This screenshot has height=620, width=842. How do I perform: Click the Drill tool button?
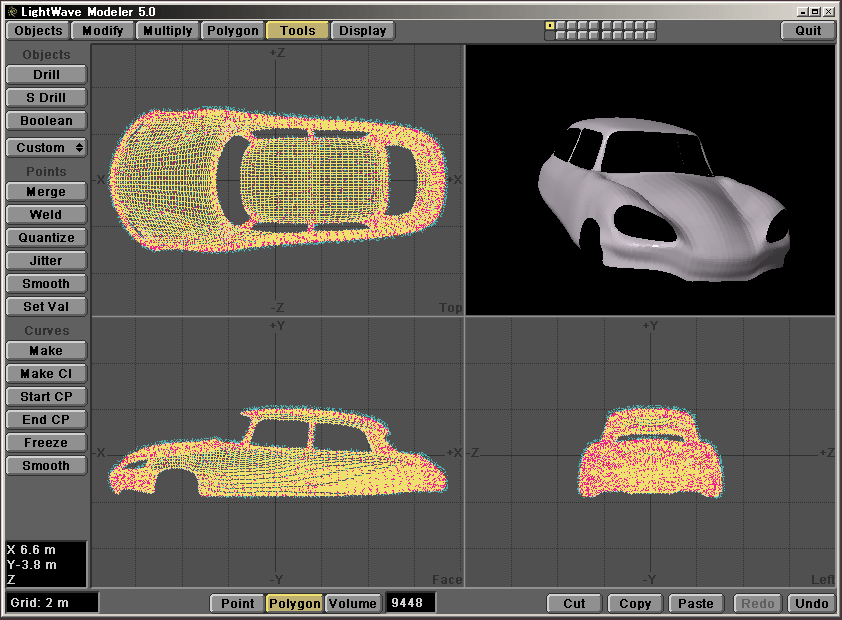point(46,75)
